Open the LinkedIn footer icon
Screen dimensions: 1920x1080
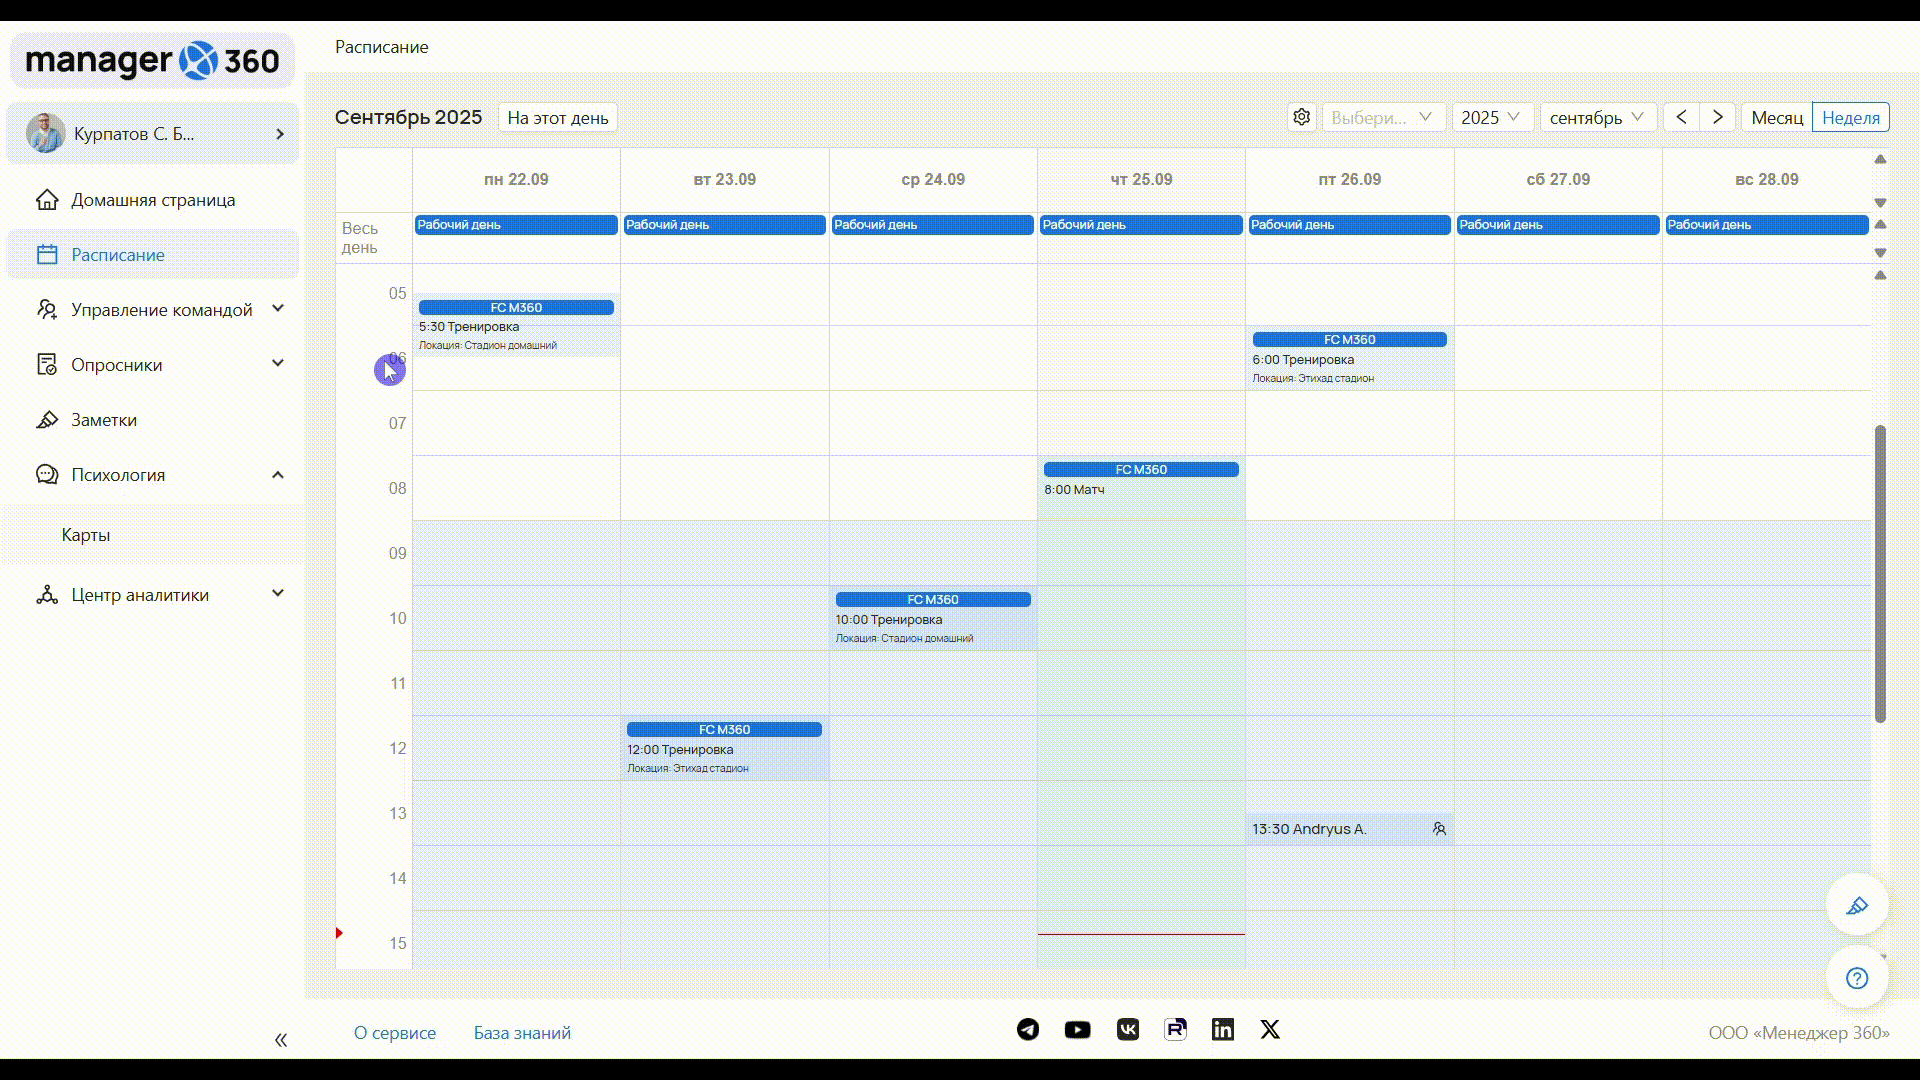[1222, 1030]
